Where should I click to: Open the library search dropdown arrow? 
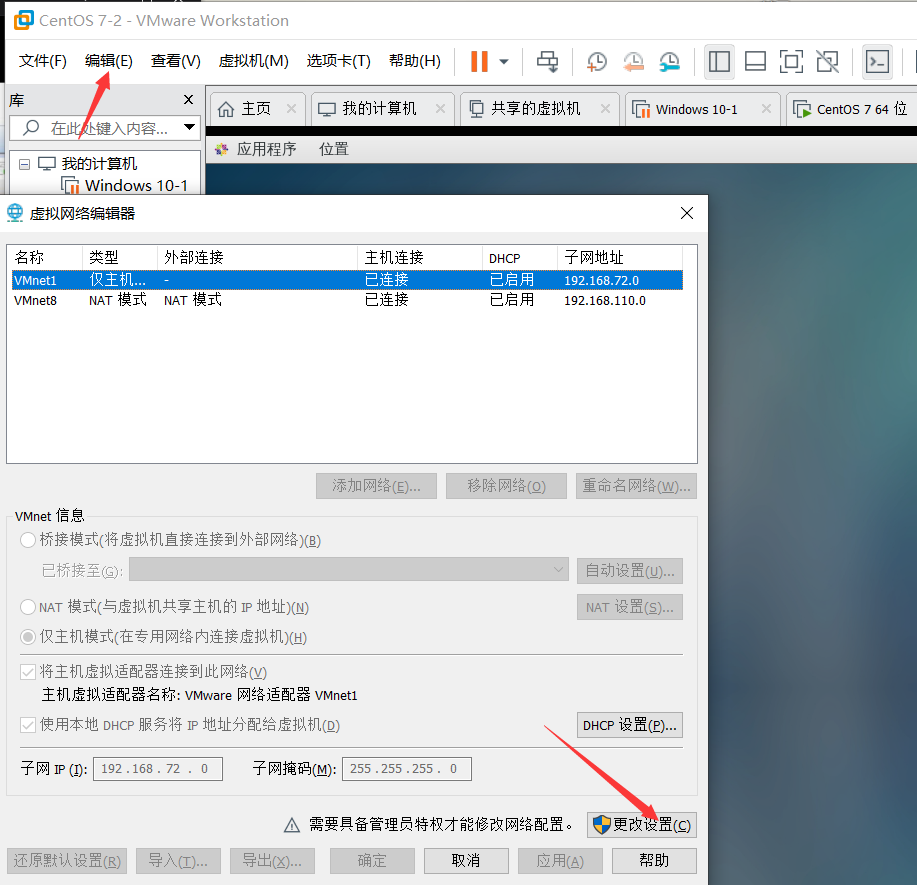pos(189,127)
